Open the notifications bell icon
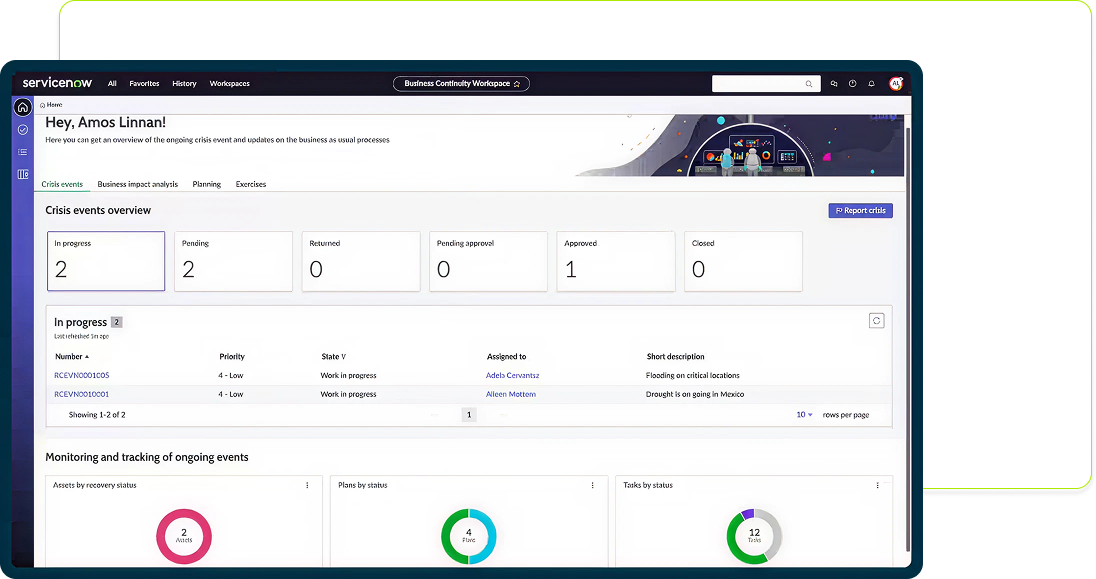This screenshot has height=579, width=1096. 871,84
